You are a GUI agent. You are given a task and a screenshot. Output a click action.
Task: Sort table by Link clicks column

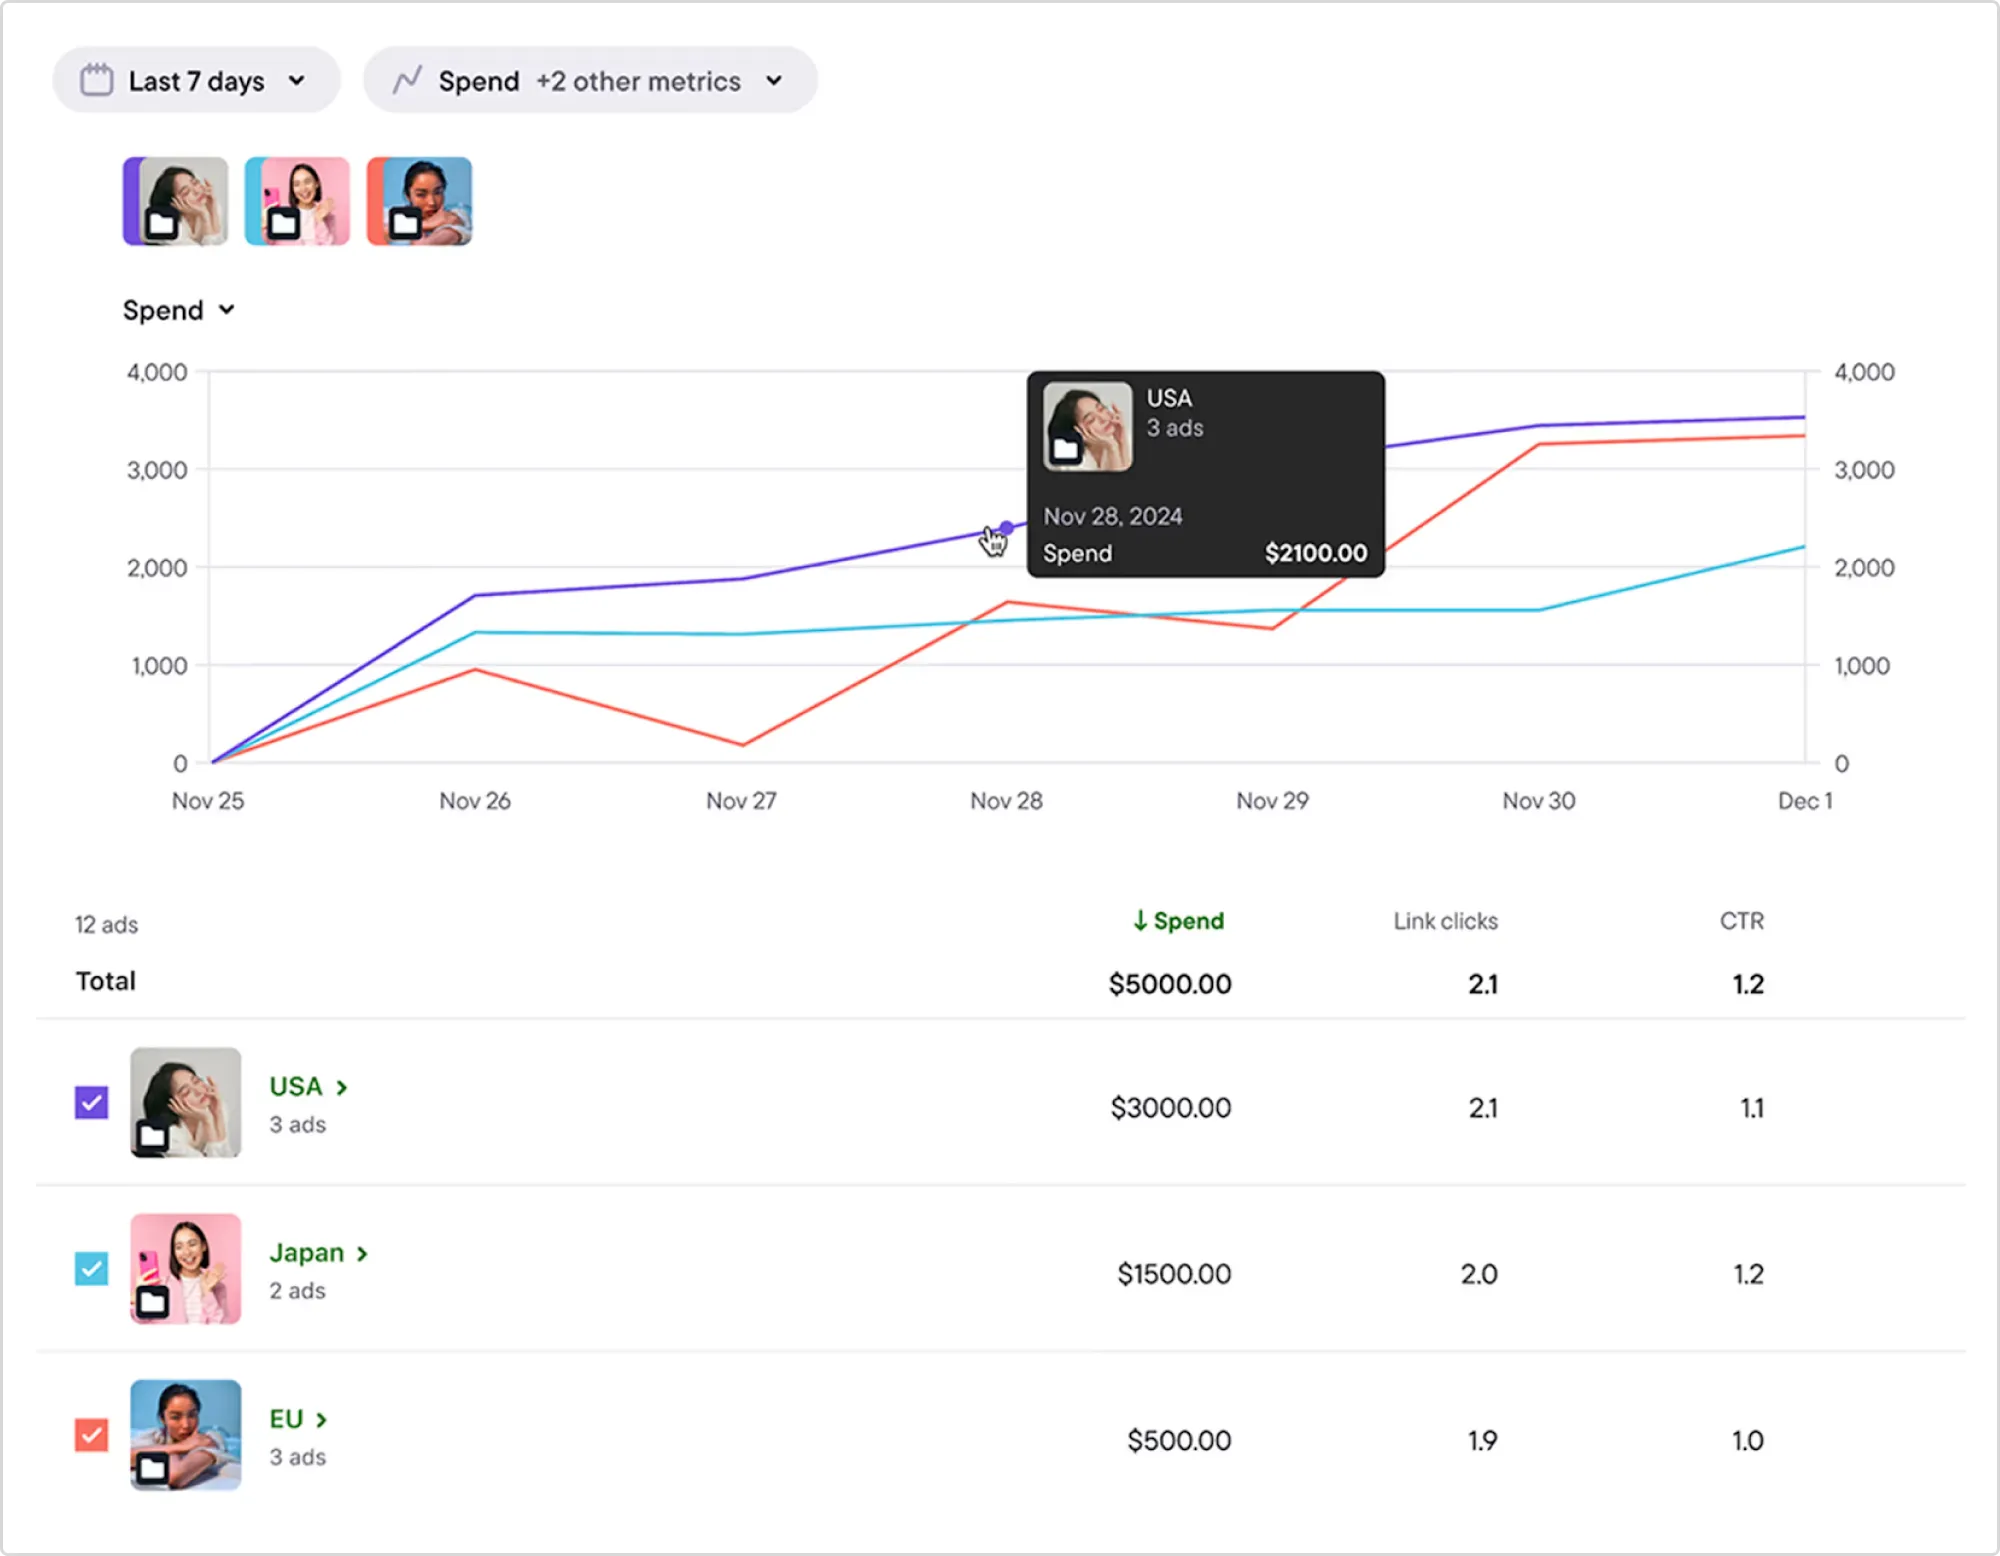(1445, 921)
